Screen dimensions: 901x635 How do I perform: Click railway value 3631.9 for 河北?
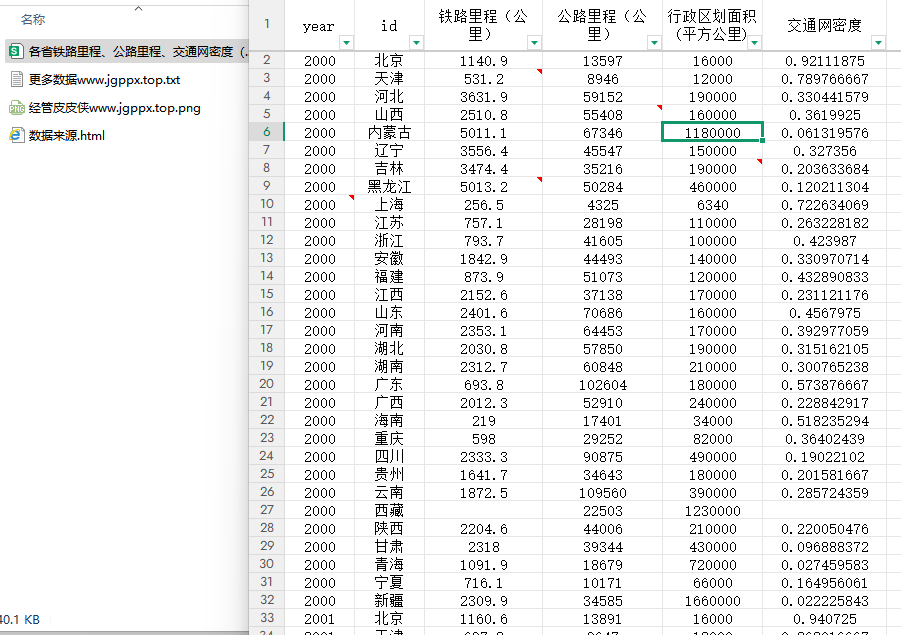(x=483, y=97)
